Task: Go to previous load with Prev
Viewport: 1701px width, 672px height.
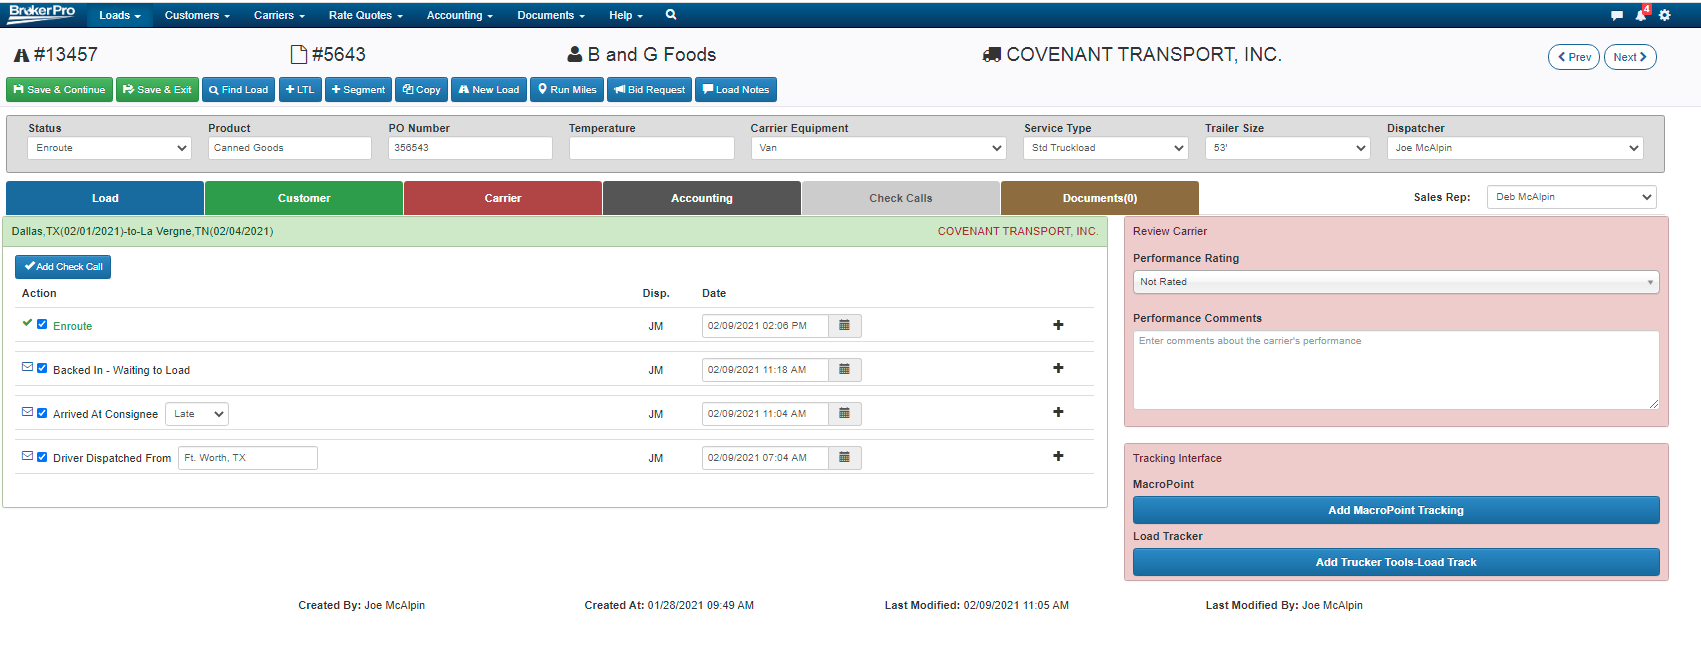Action: [1574, 57]
